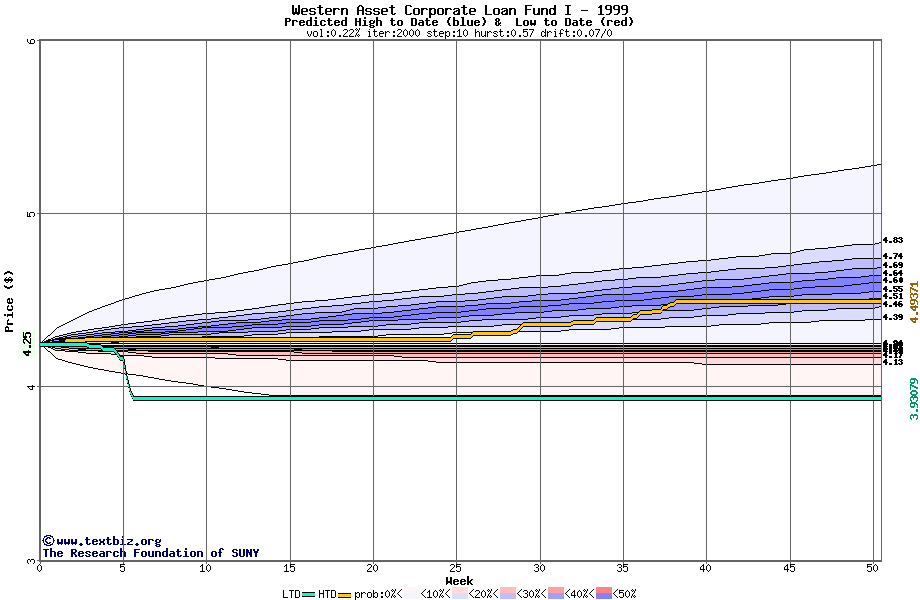Click the '<10%<' legend label
Image resolution: width=920 pixels, height=600 pixels.
pos(436,594)
